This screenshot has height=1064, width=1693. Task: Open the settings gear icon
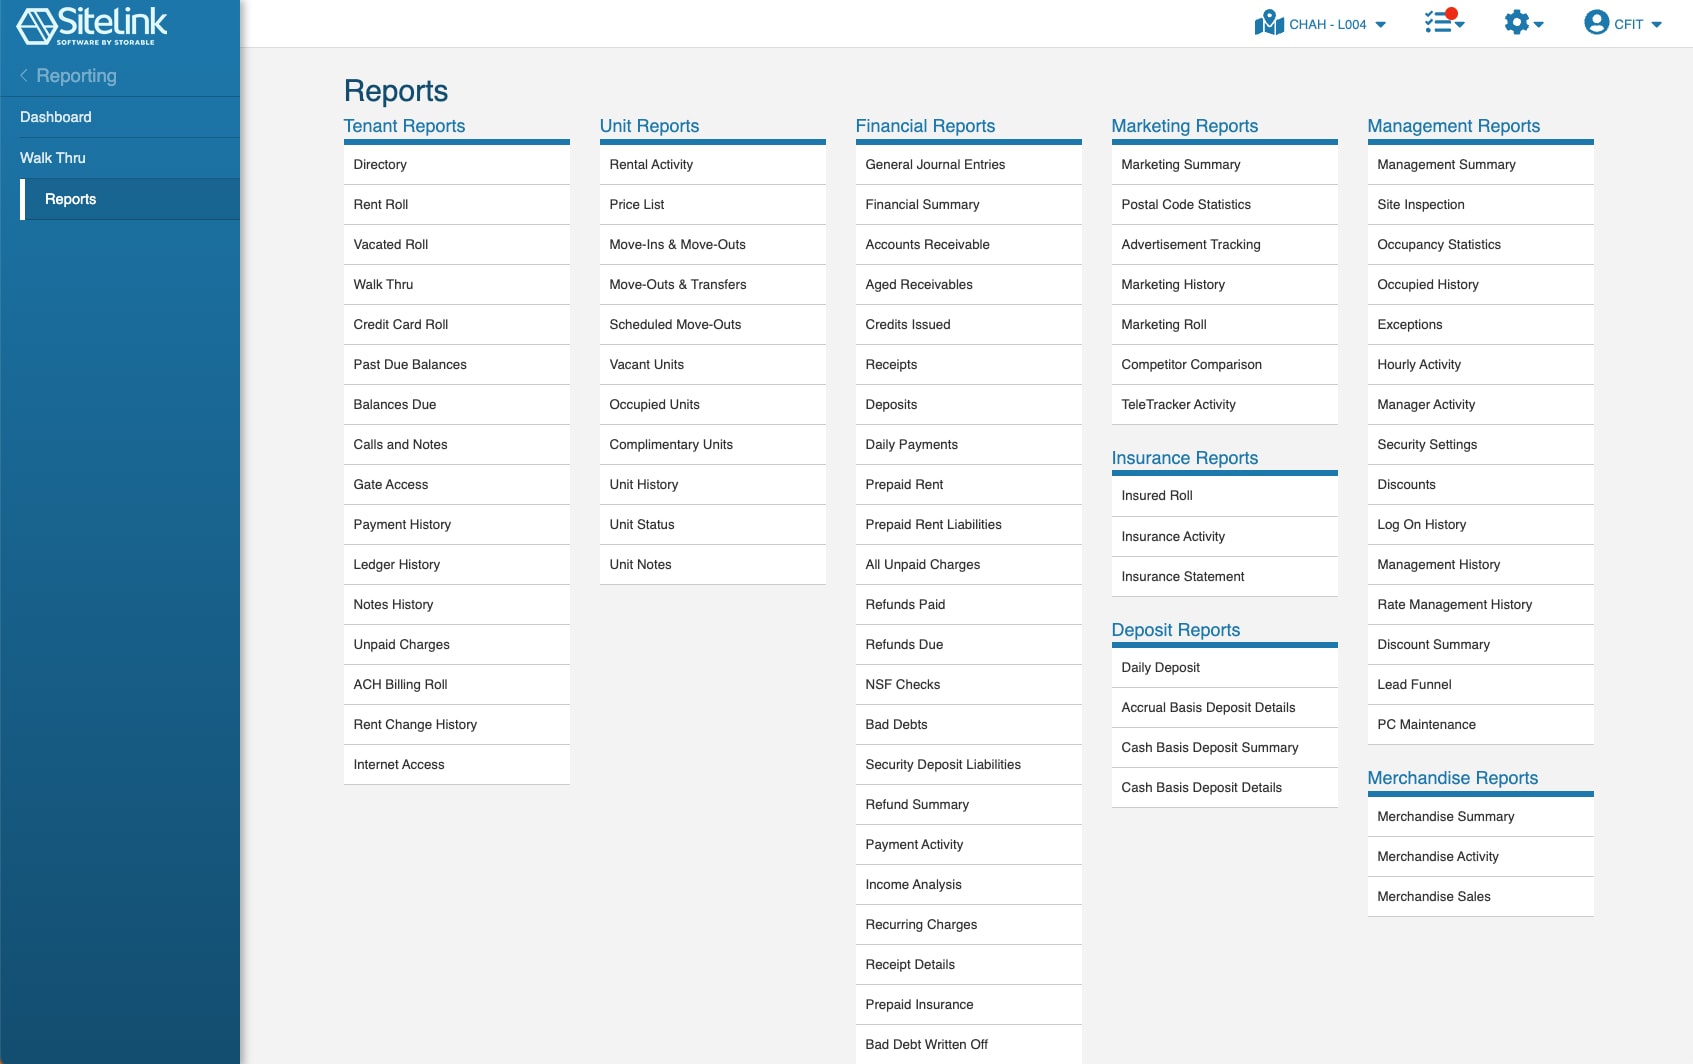click(1516, 23)
